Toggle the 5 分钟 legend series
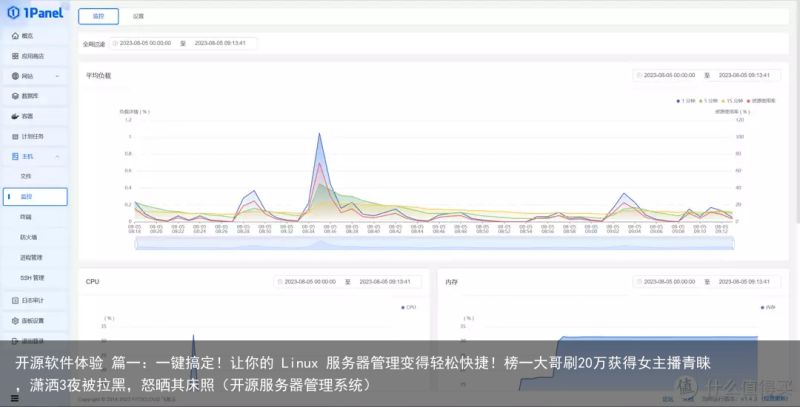 point(708,101)
